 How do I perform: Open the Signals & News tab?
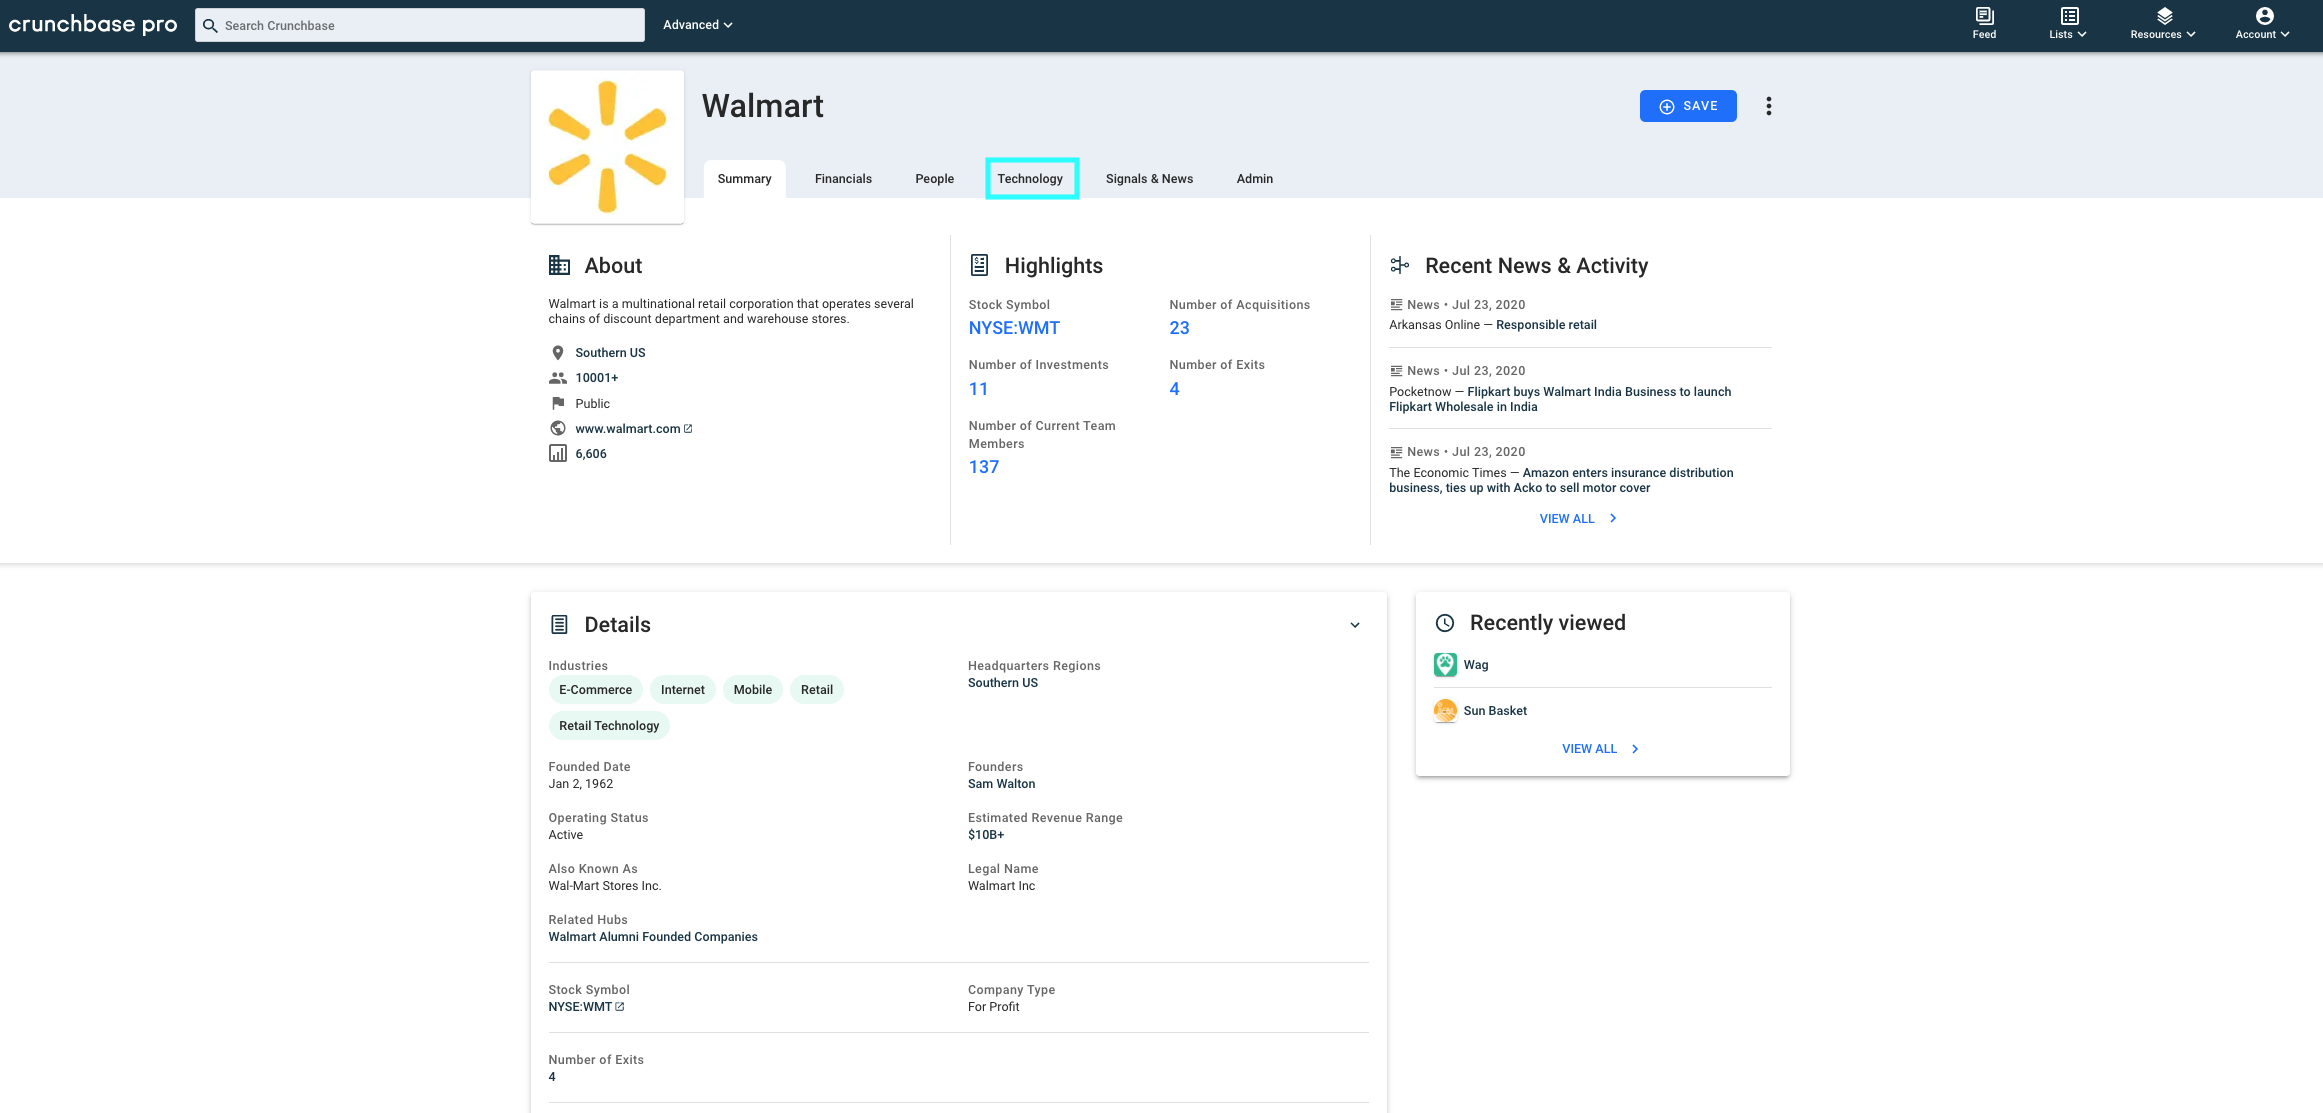click(1149, 179)
